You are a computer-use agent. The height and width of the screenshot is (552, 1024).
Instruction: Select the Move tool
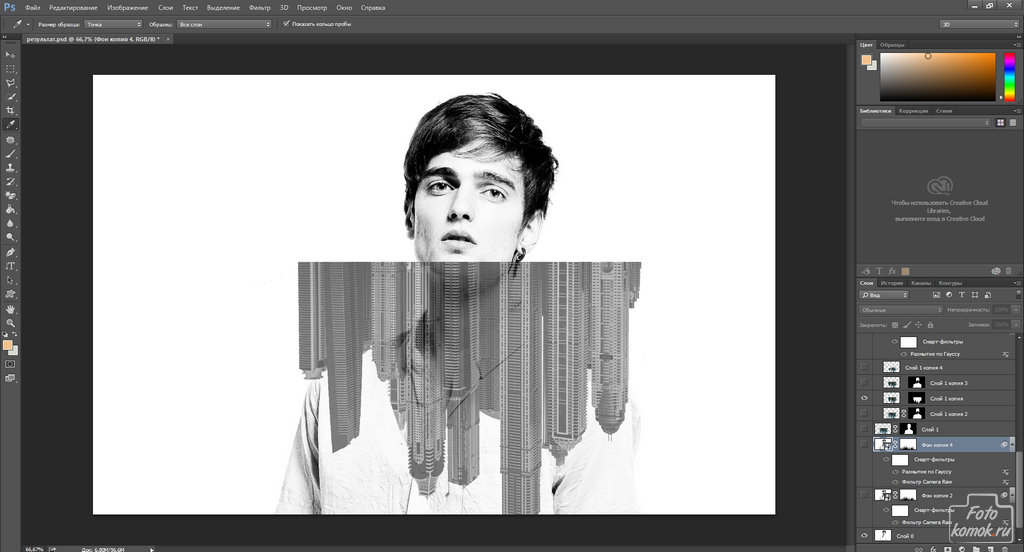click(11, 54)
